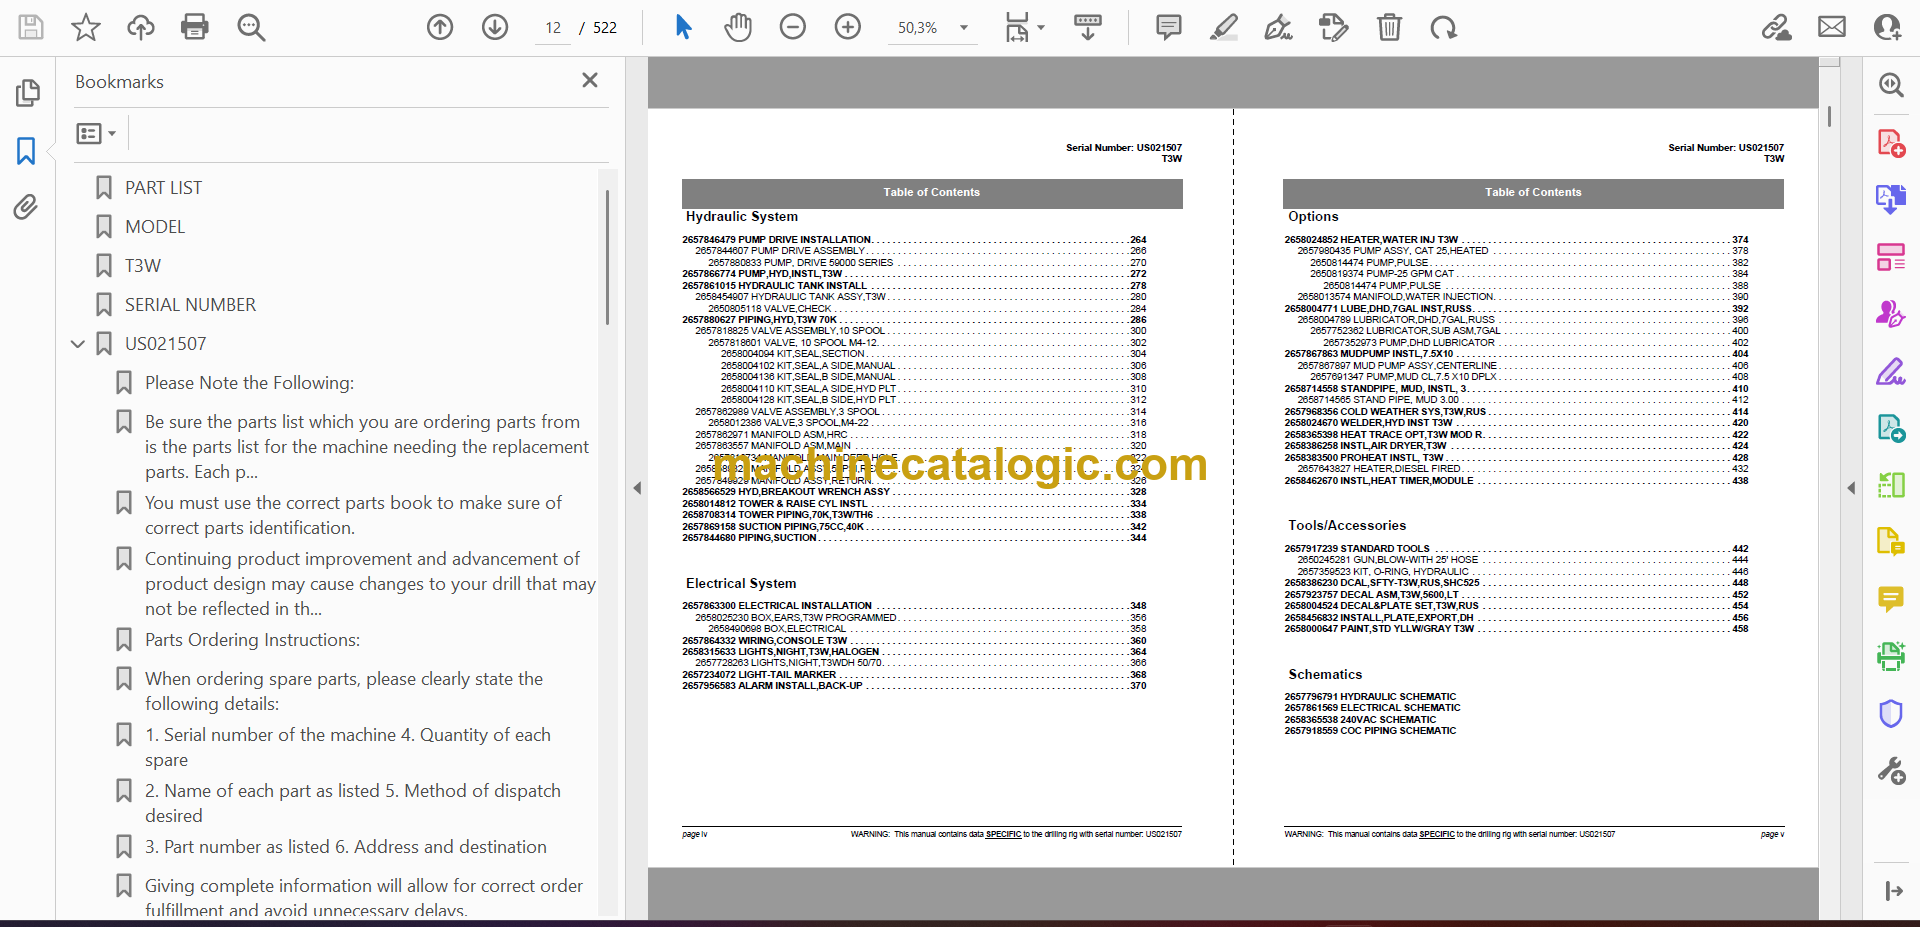Add a sticky note comment
This screenshot has height=927, width=1920.
[x=1168, y=27]
